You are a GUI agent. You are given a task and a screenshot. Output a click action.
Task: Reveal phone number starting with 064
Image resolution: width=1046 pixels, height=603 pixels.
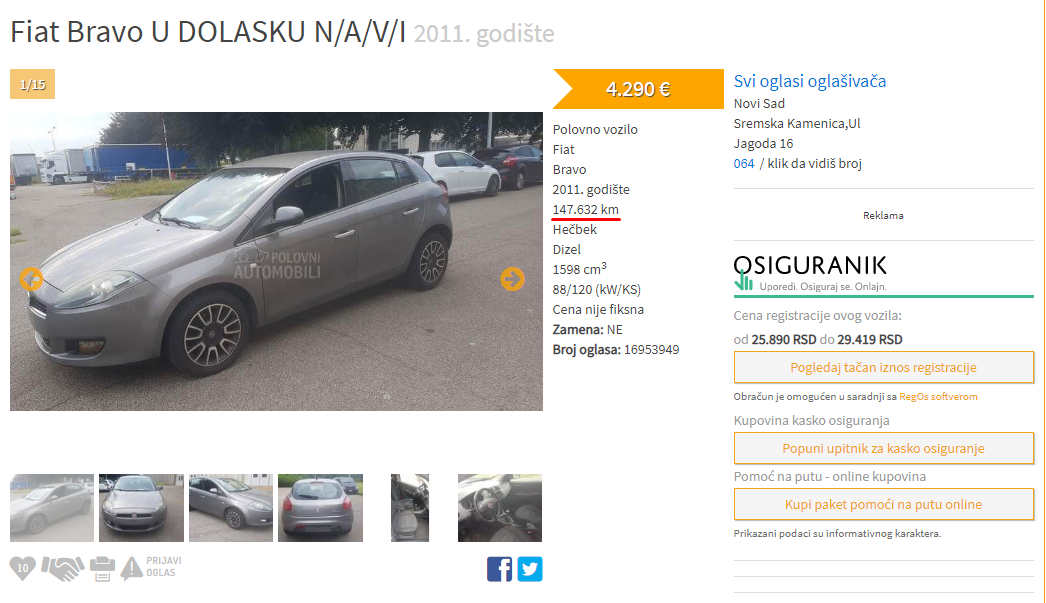[x=797, y=163]
